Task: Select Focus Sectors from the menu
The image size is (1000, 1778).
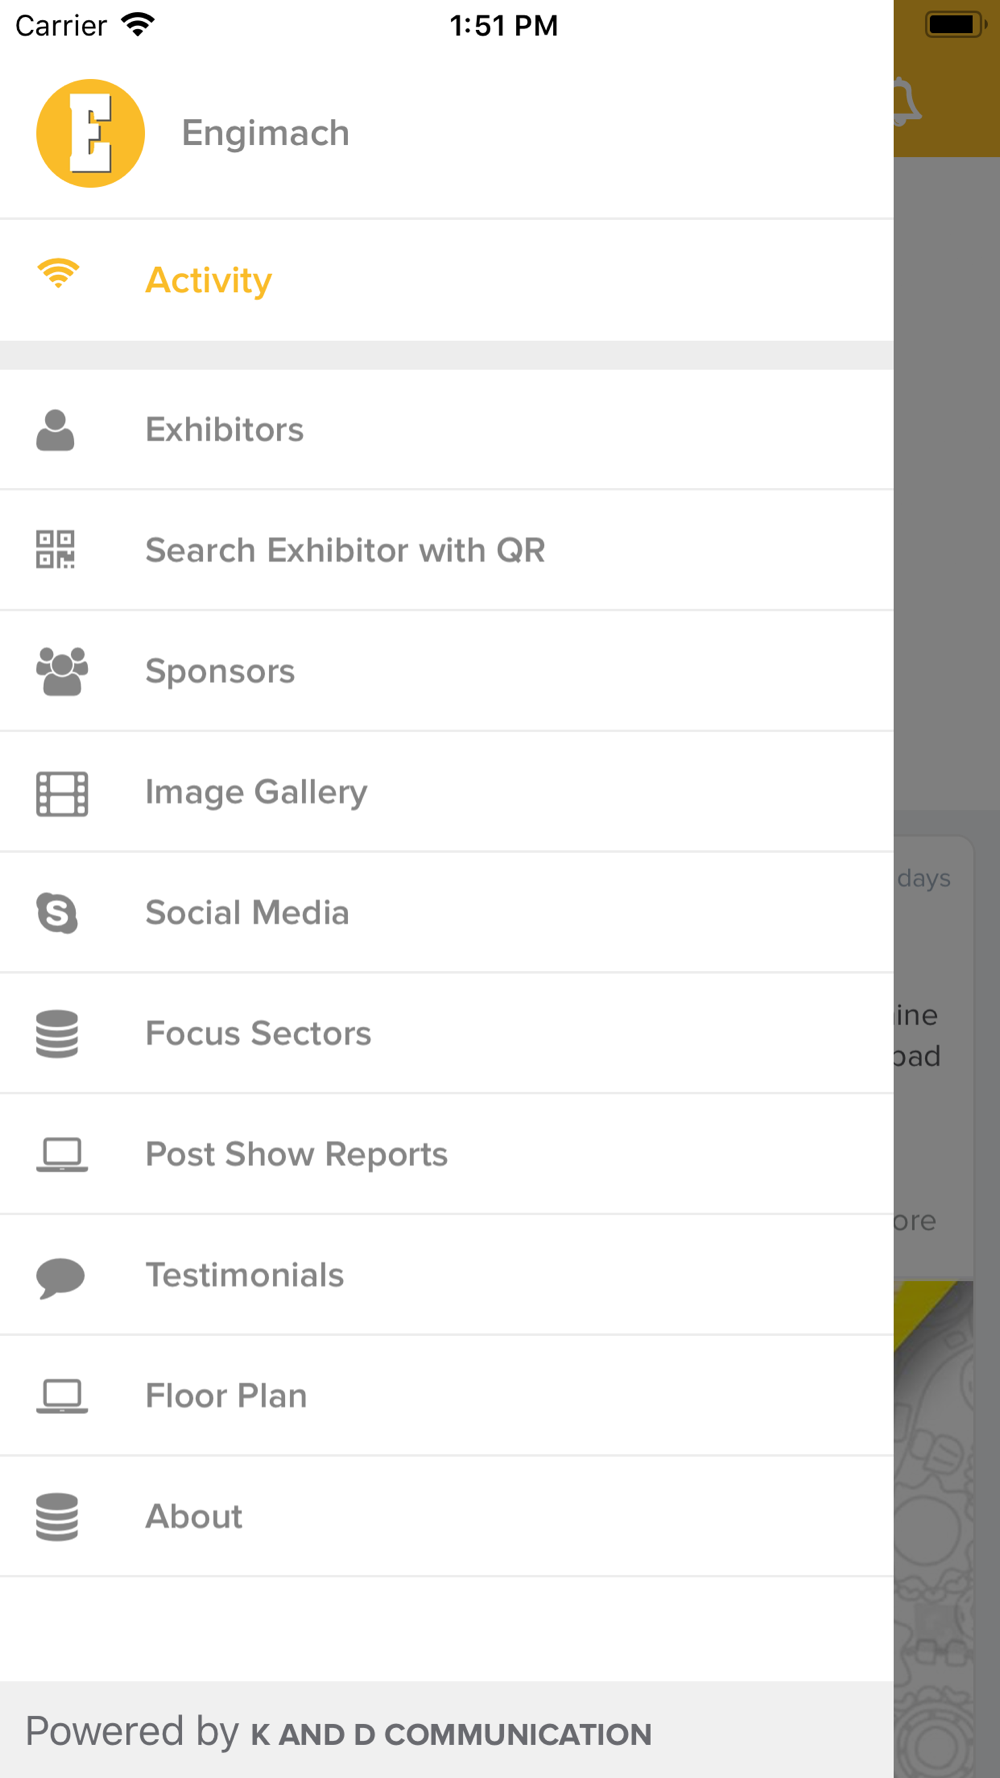Action: click(x=258, y=1033)
